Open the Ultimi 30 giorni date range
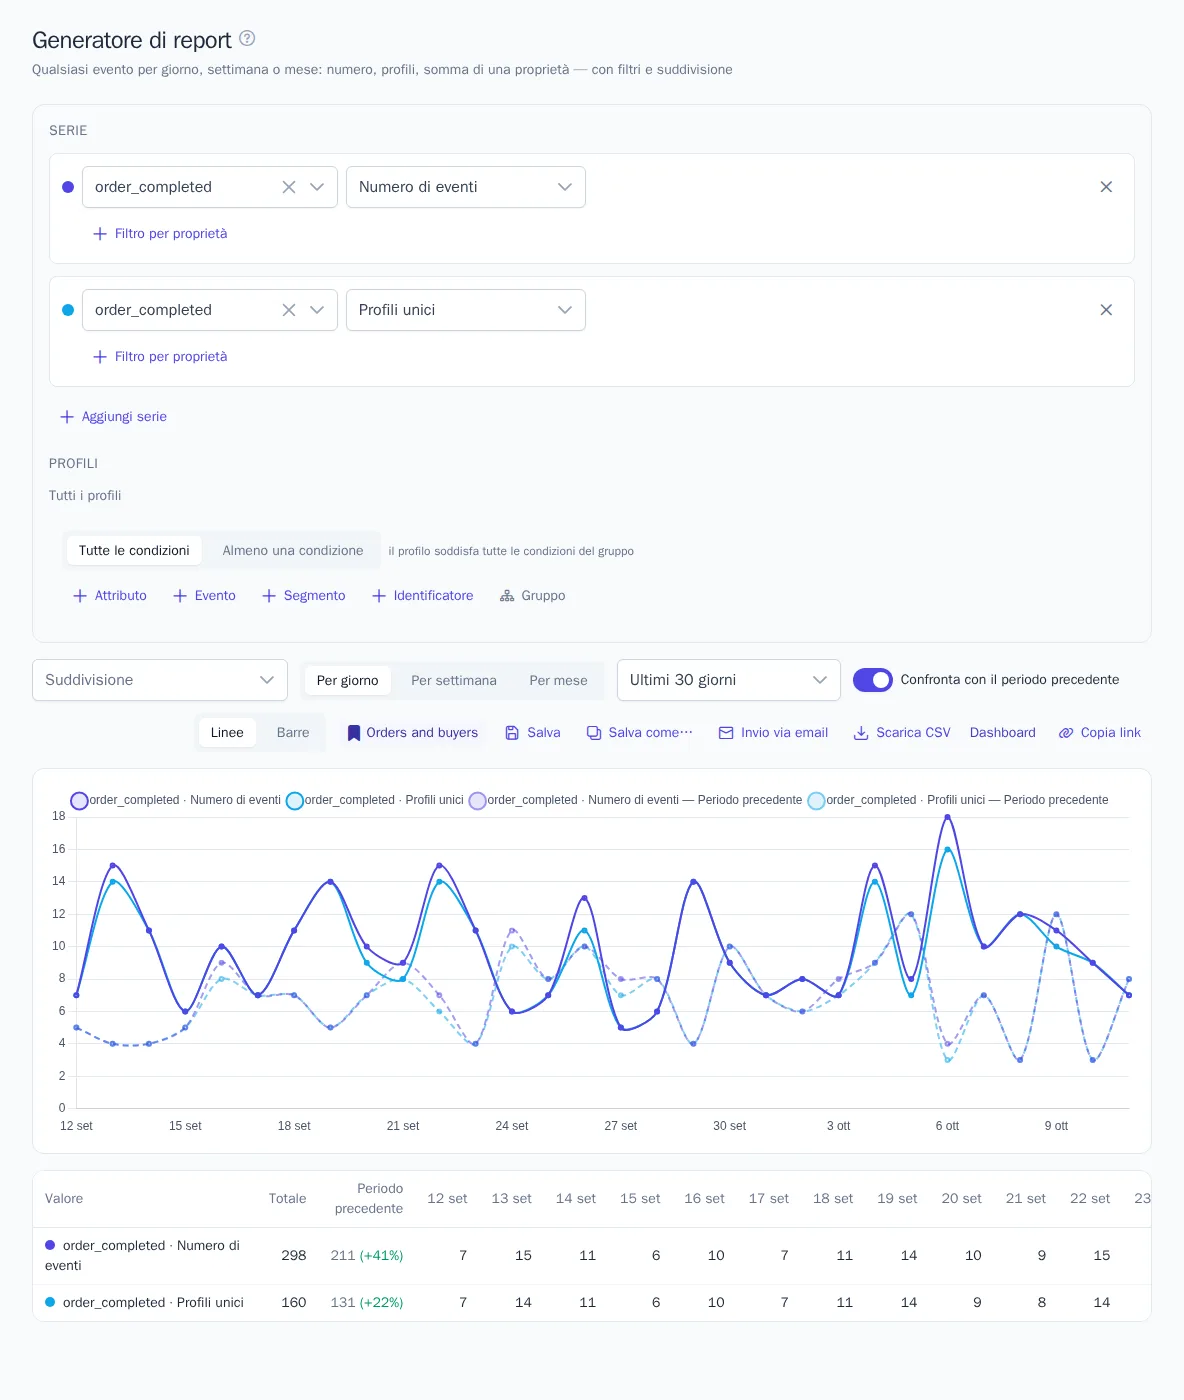This screenshot has width=1184, height=1400. 729,680
